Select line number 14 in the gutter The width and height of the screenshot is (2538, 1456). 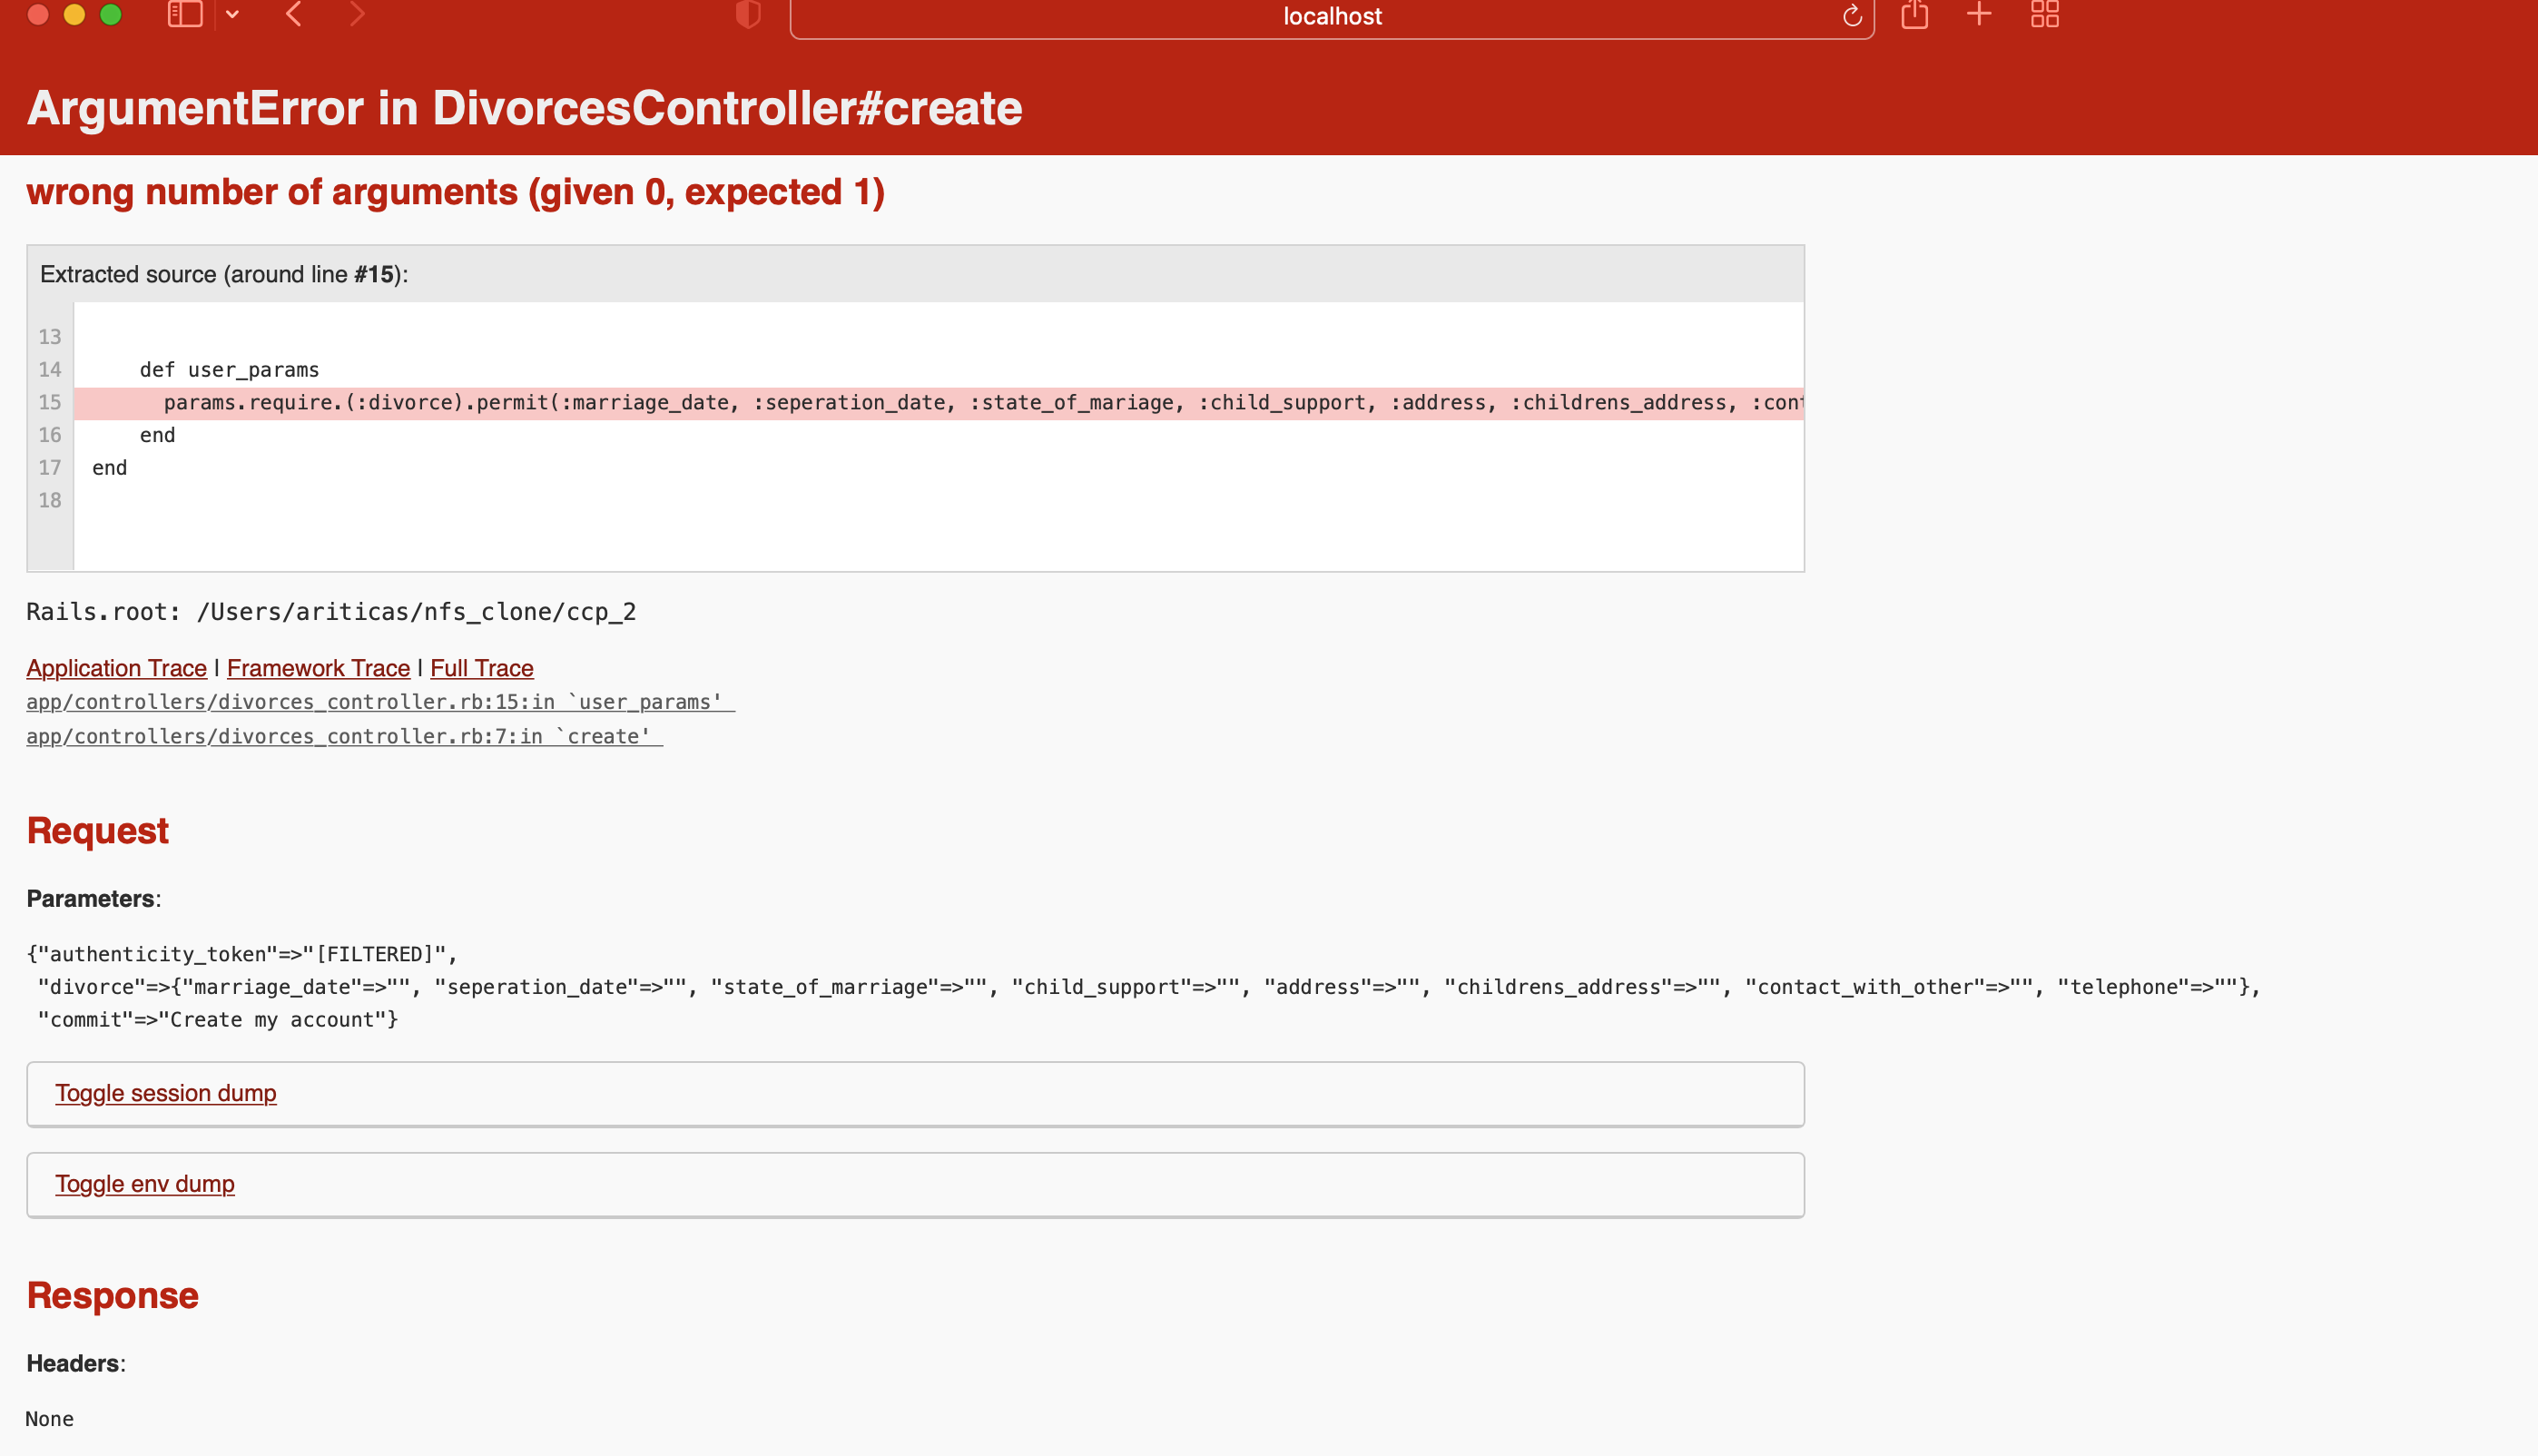point(50,370)
